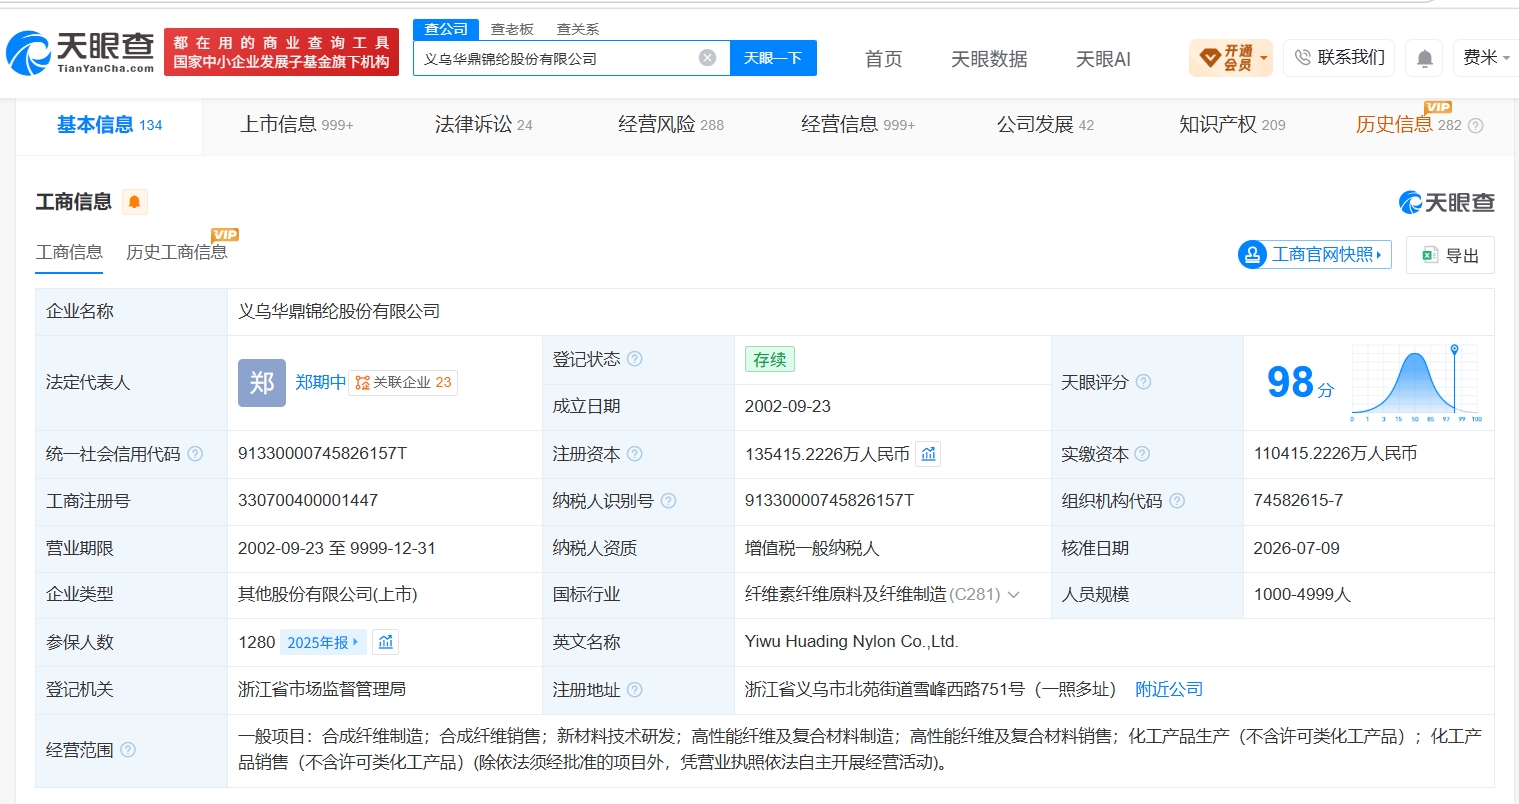
Task: Open the 历史信息 VIP tab
Action: click(x=1408, y=125)
